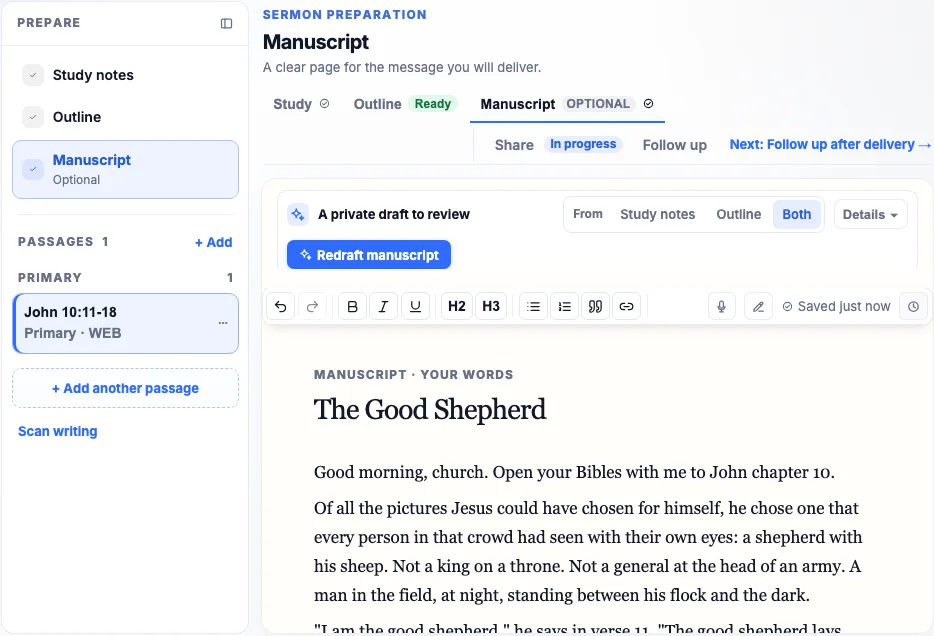Select Outline as draft source
The width and height of the screenshot is (934, 636).
pyautogui.click(x=739, y=214)
